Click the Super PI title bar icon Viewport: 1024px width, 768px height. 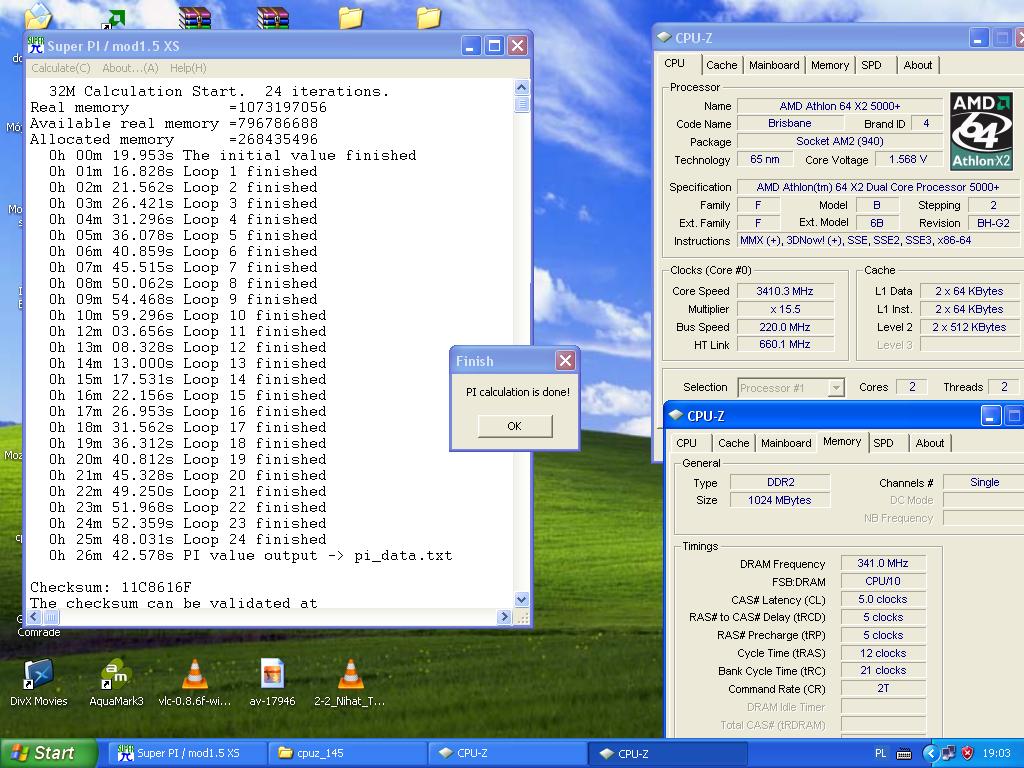coord(36,45)
